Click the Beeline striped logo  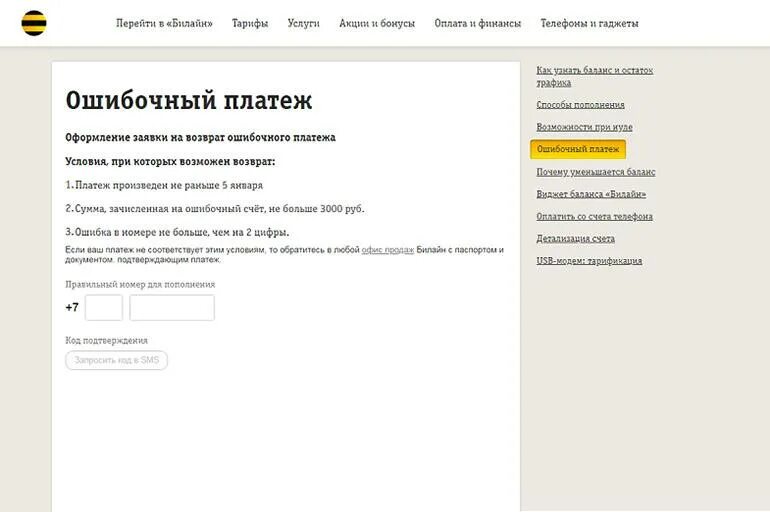34,23
